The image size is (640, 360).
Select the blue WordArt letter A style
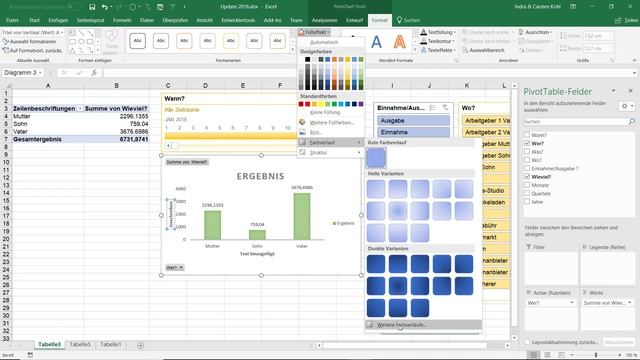tap(376, 42)
